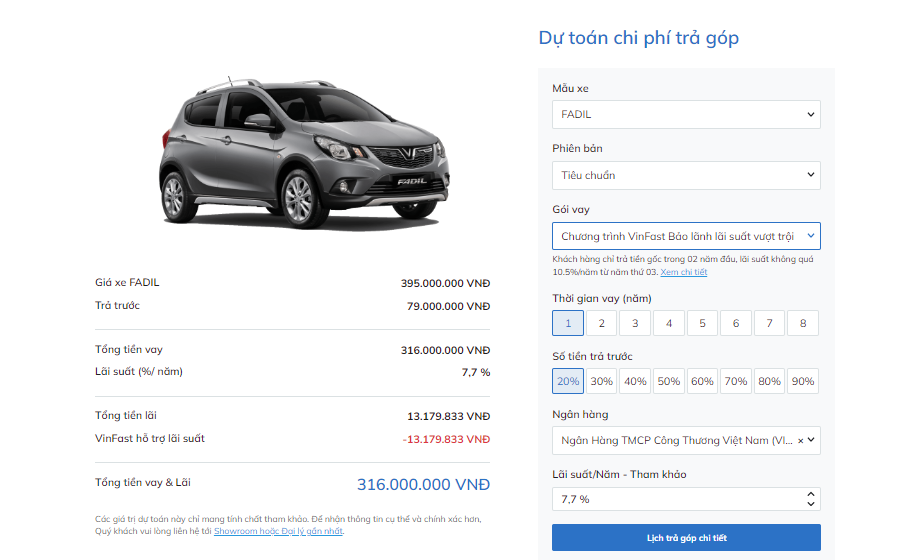Click the Tổng tiền vay & Lãi label
Viewport: 916px width, 560px height.
pos(143,482)
